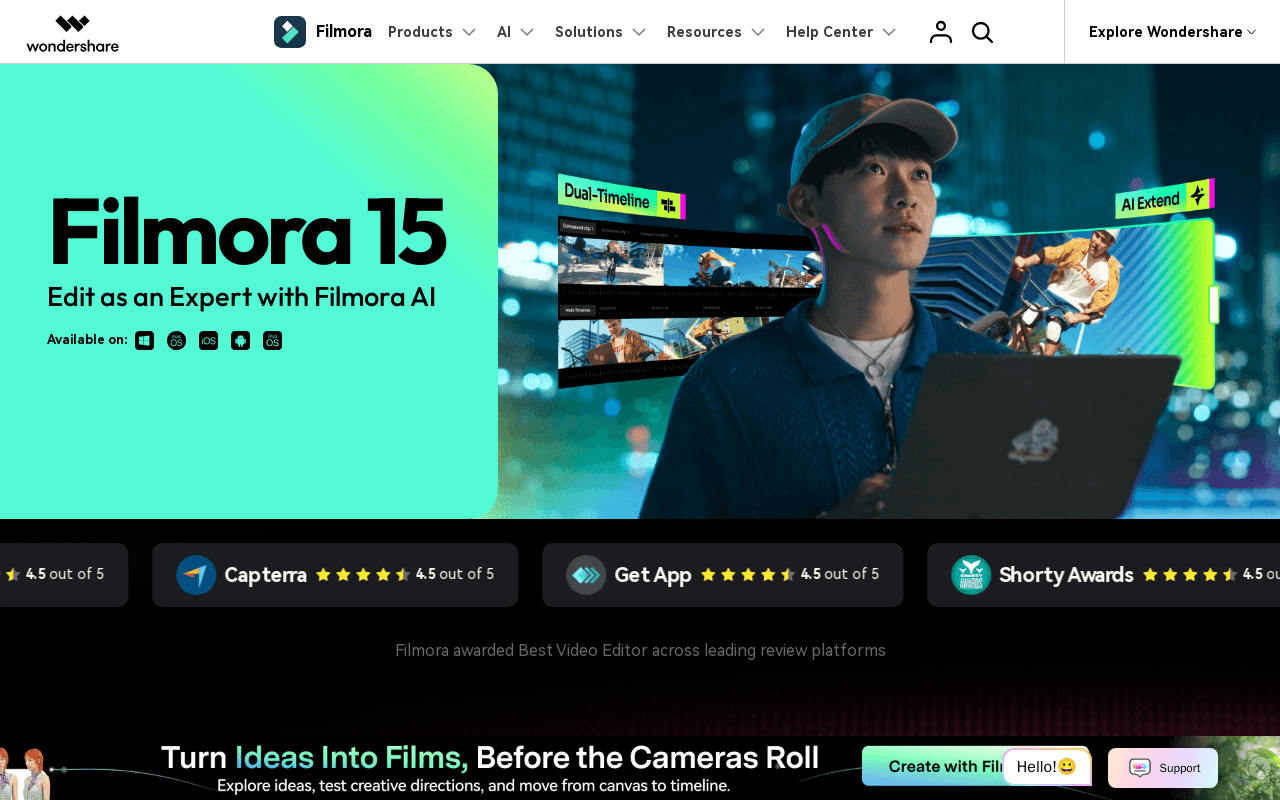Expand the Products chevron arrow
Viewport: 1280px width, 800px height.
pyautogui.click(x=469, y=32)
